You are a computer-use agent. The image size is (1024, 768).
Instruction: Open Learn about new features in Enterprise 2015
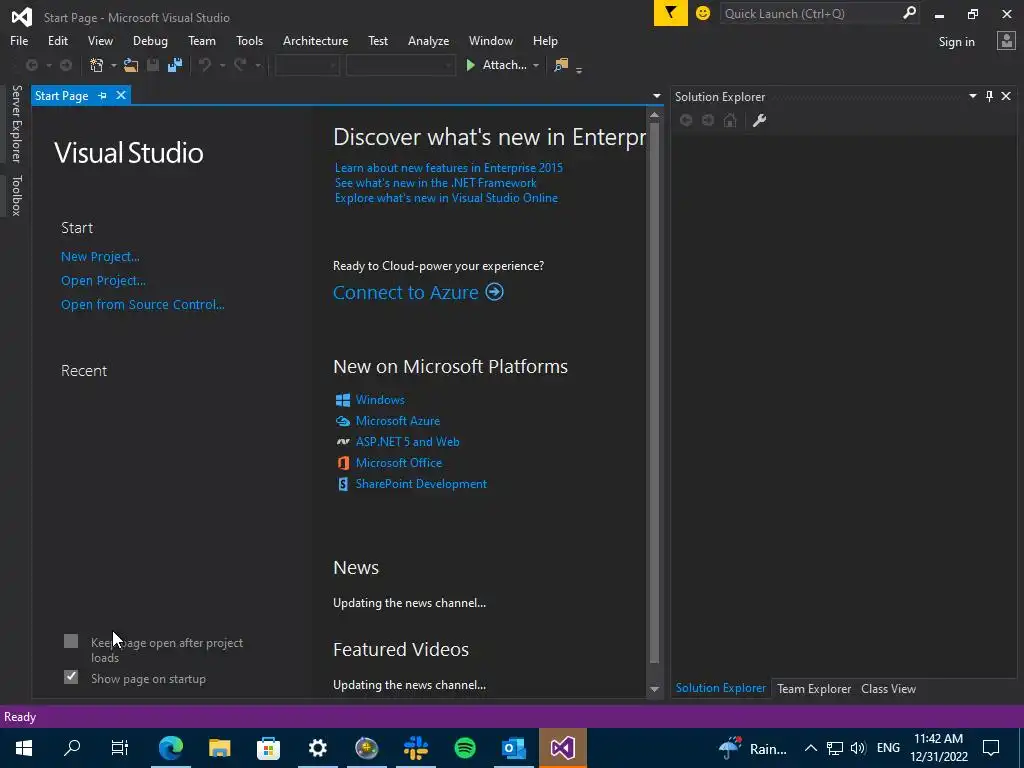449,168
